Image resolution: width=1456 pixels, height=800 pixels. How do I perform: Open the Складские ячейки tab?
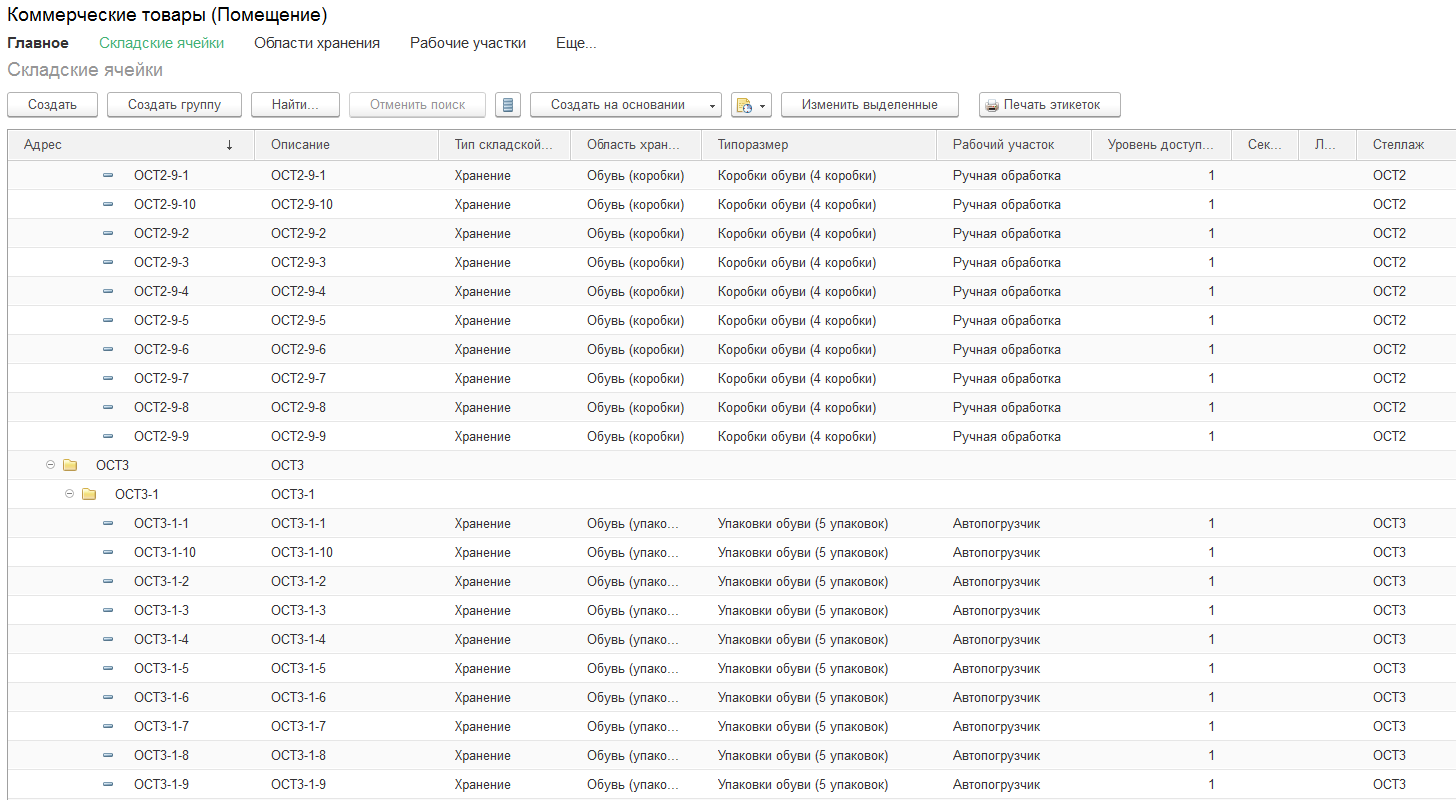[x=161, y=43]
